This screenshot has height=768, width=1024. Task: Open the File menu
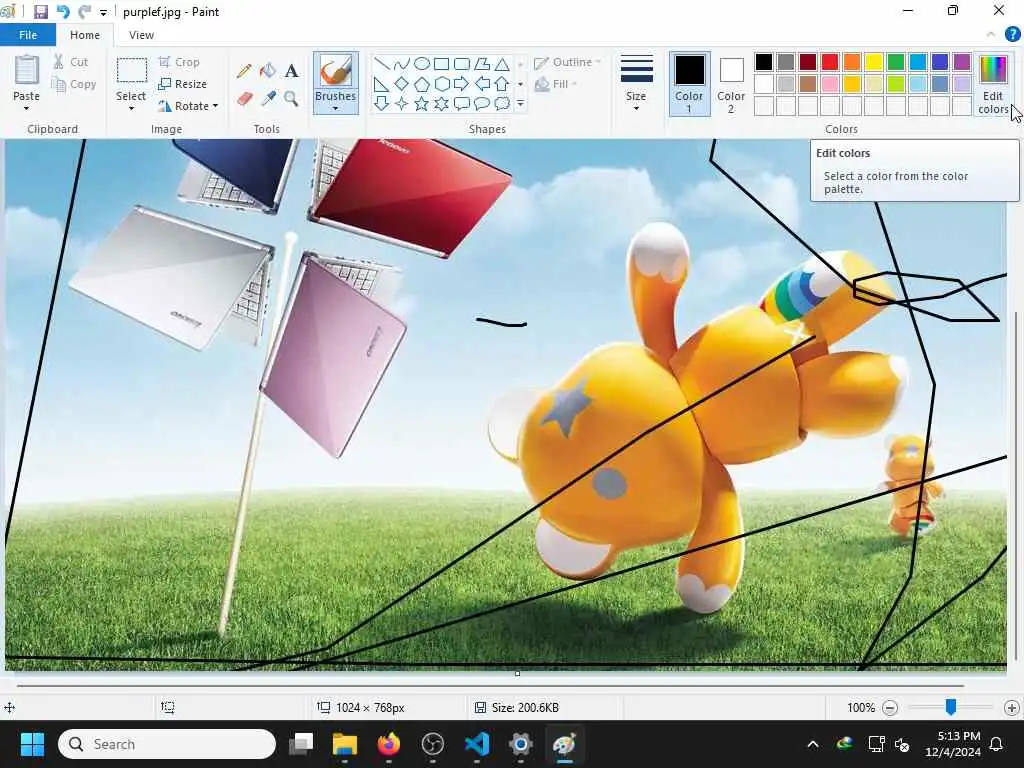pyautogui.click(x=27, y=35)
